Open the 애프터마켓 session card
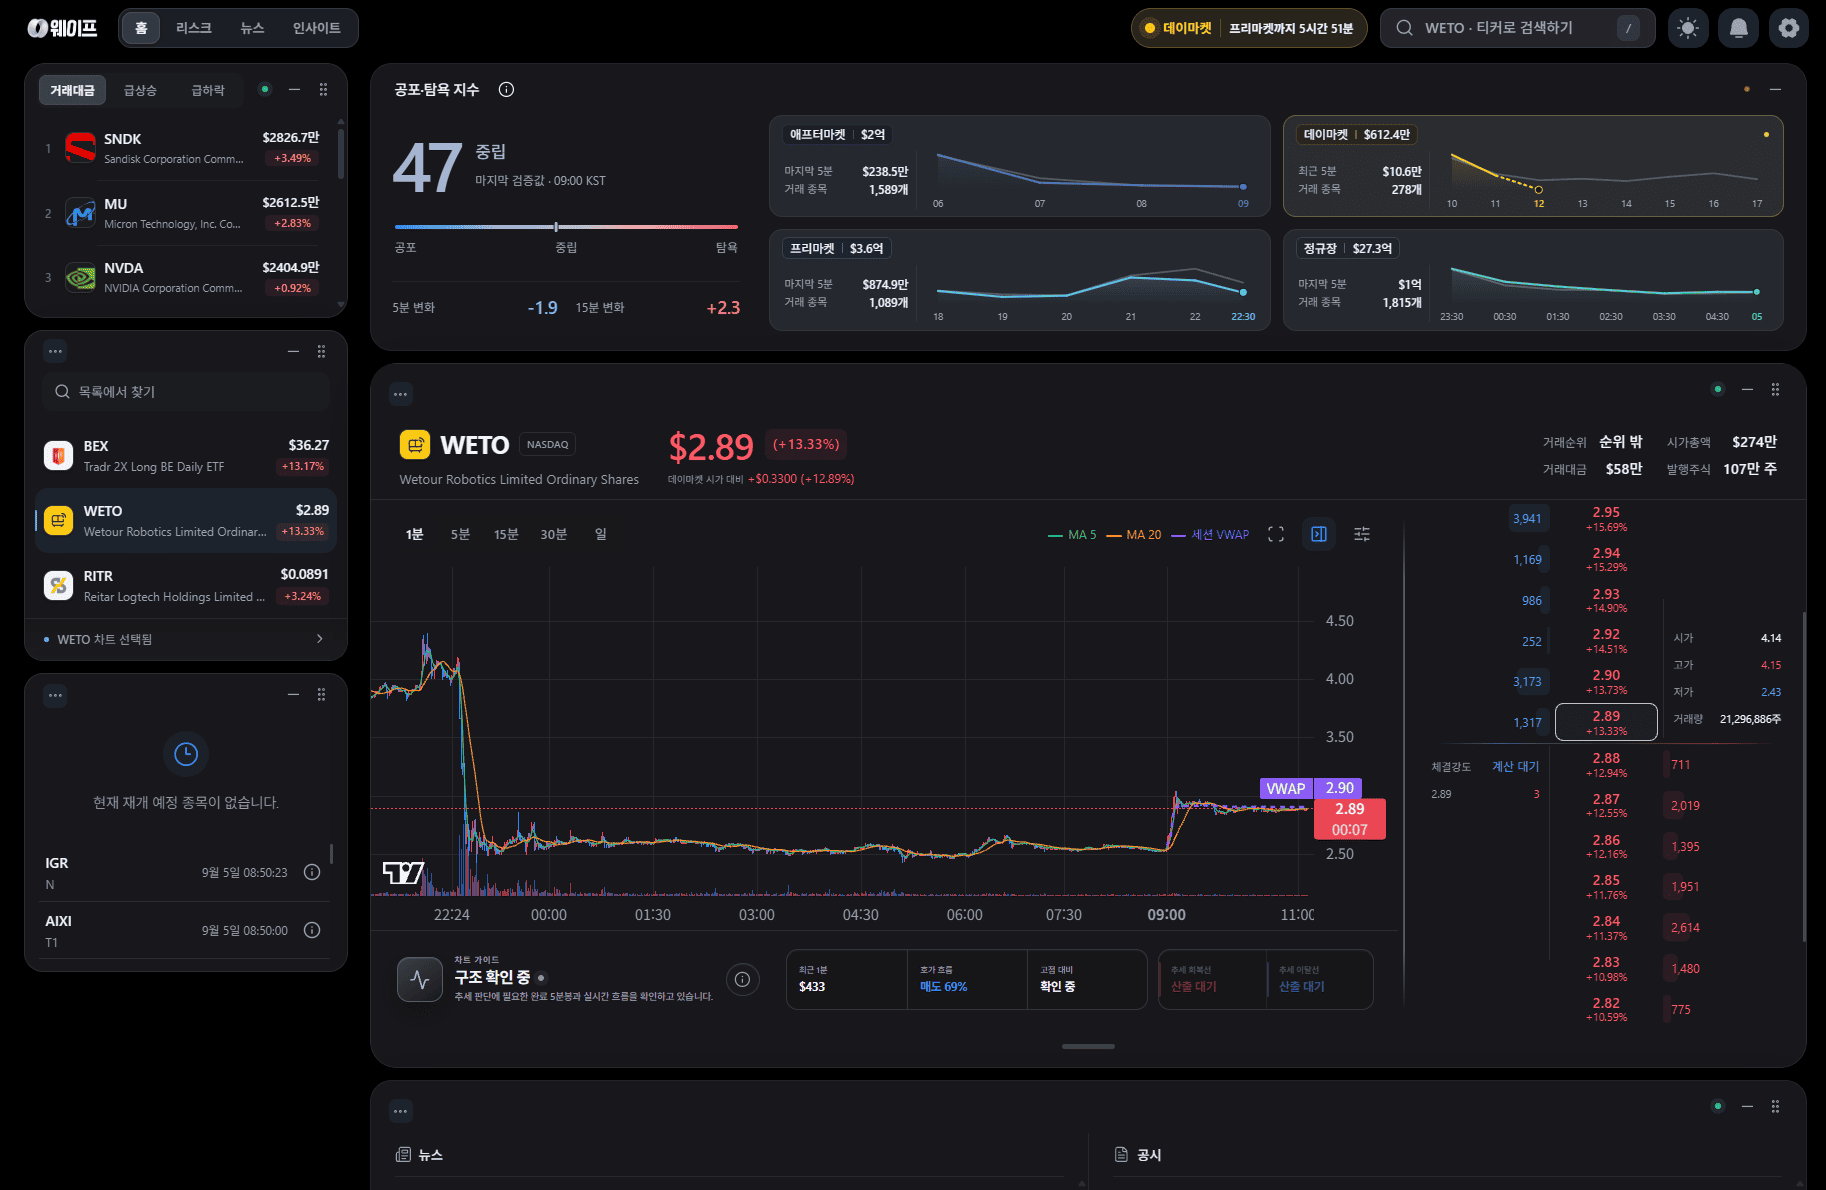 point(1020,166)
